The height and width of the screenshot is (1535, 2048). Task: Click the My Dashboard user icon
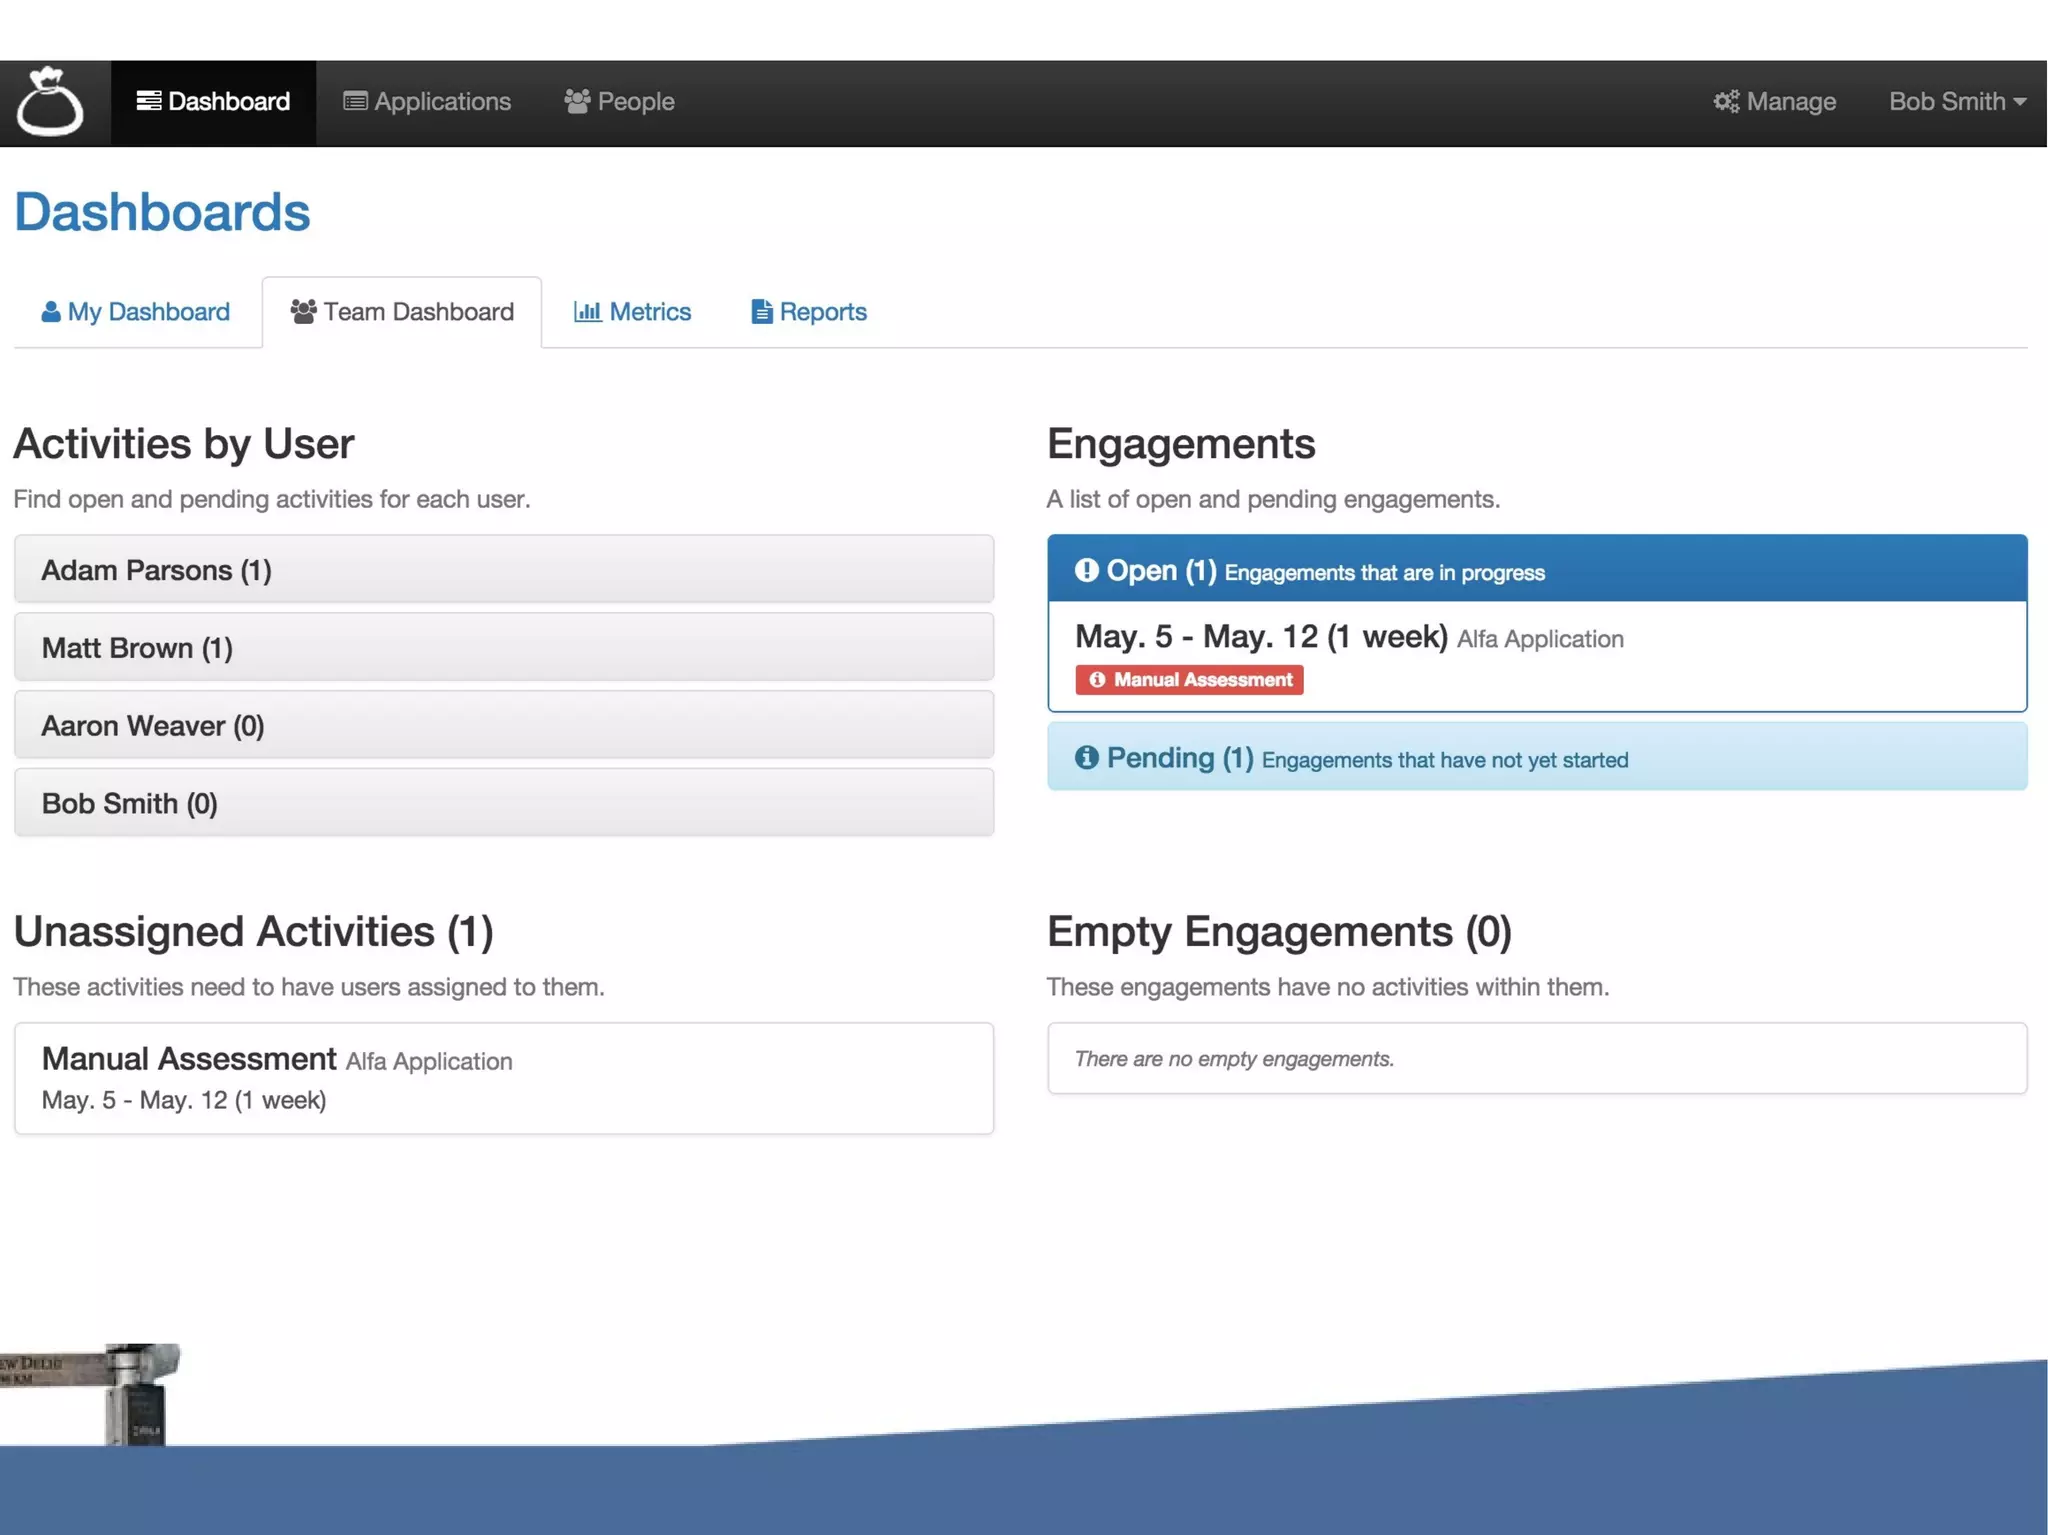pos(51,312)
